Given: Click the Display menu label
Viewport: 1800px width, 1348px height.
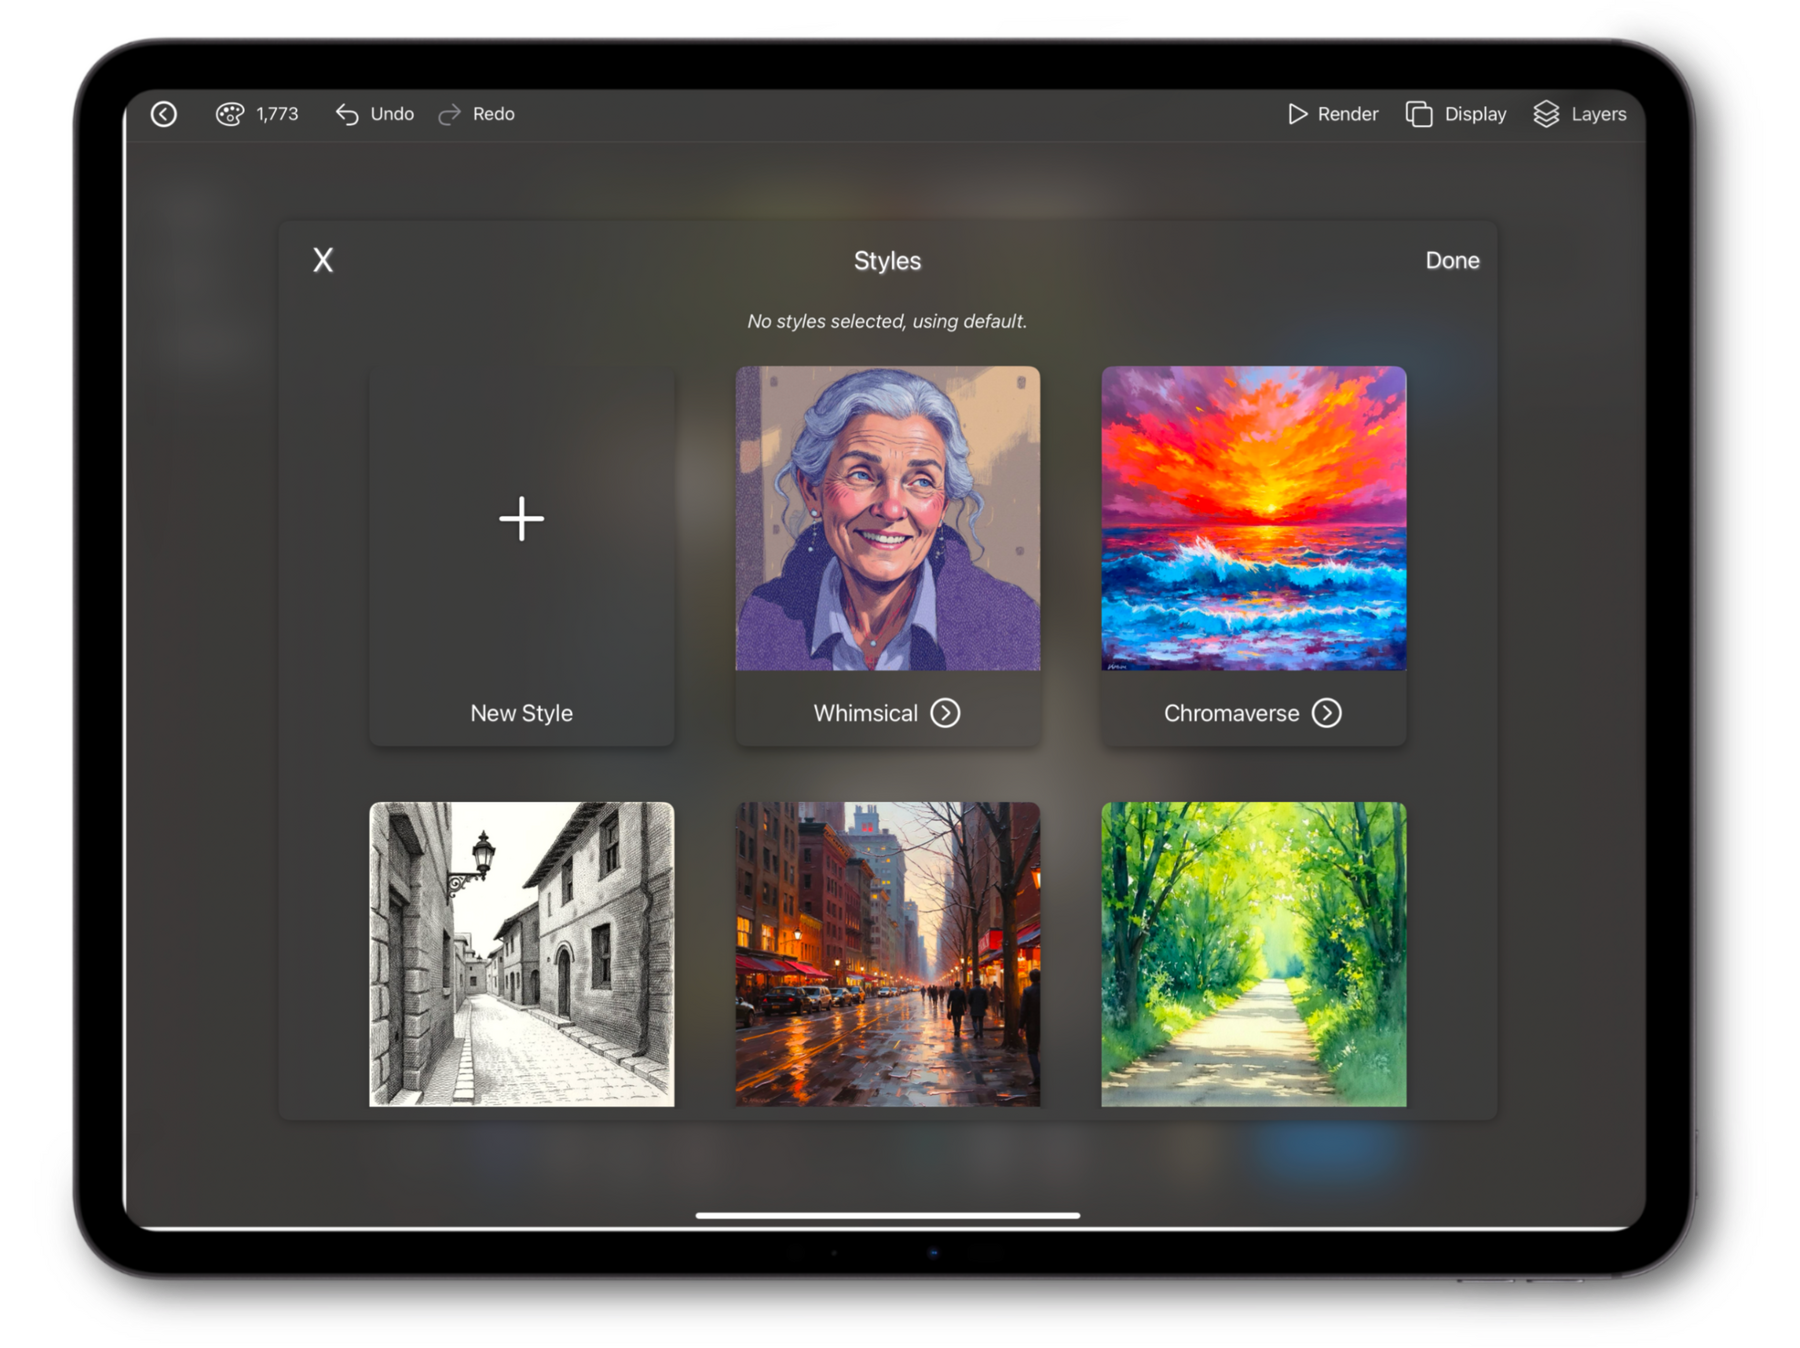Looking at the screenshot, I should (x=1475, y=114).
